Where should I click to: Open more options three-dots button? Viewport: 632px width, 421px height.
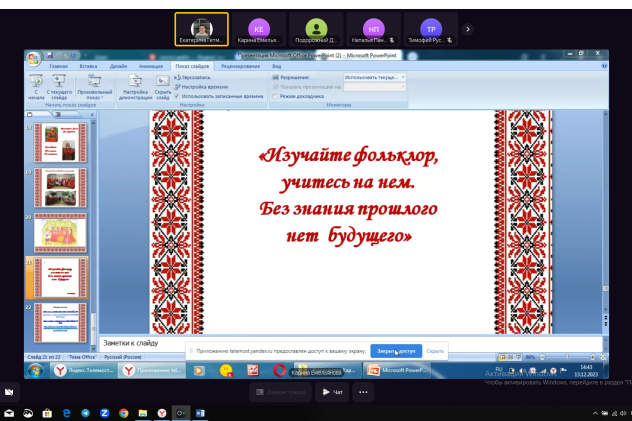[363, 392]
